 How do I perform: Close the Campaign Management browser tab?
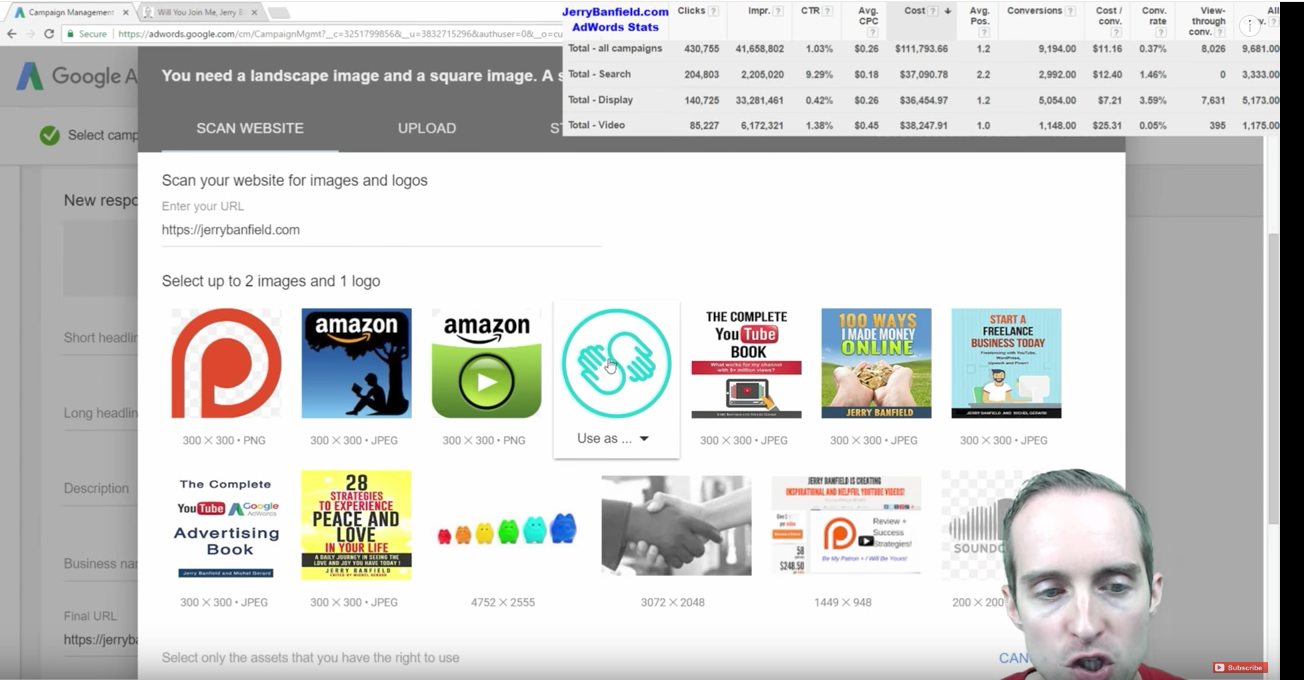(x=126, y=12)
